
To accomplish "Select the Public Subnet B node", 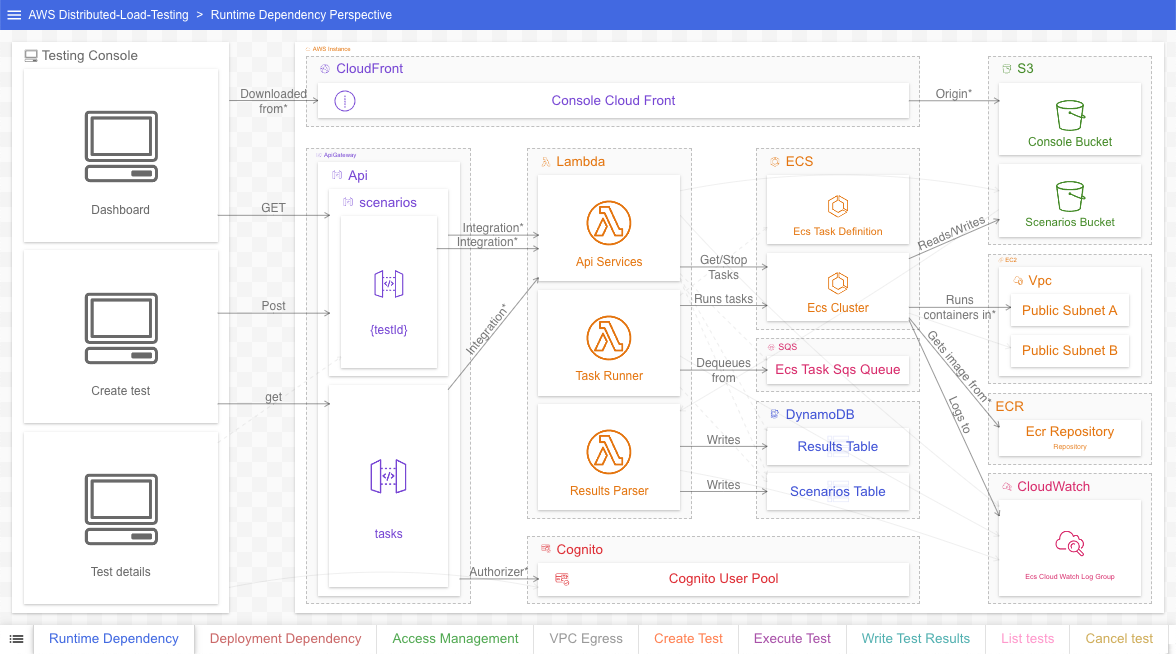I will tap(1070, 351).
